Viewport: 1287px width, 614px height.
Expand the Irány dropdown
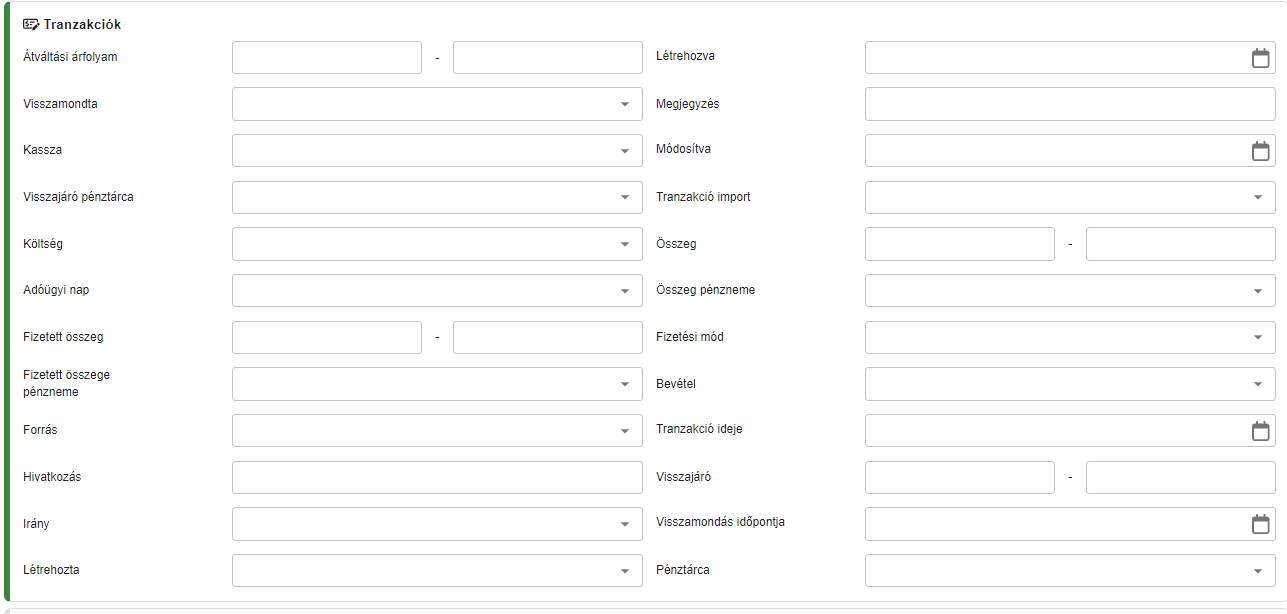[x=437, y=524]
